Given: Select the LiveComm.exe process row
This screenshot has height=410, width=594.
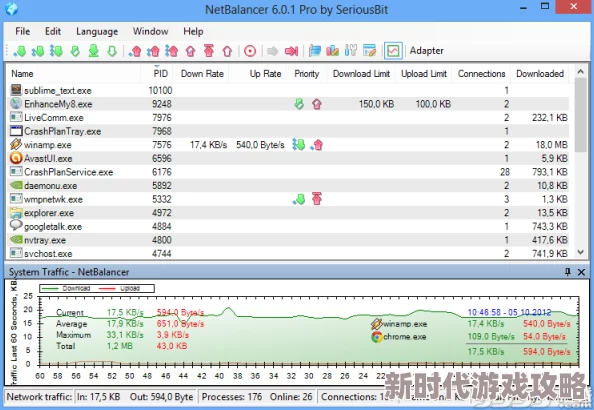Looking at the screenshot, I should pos(288,117).
